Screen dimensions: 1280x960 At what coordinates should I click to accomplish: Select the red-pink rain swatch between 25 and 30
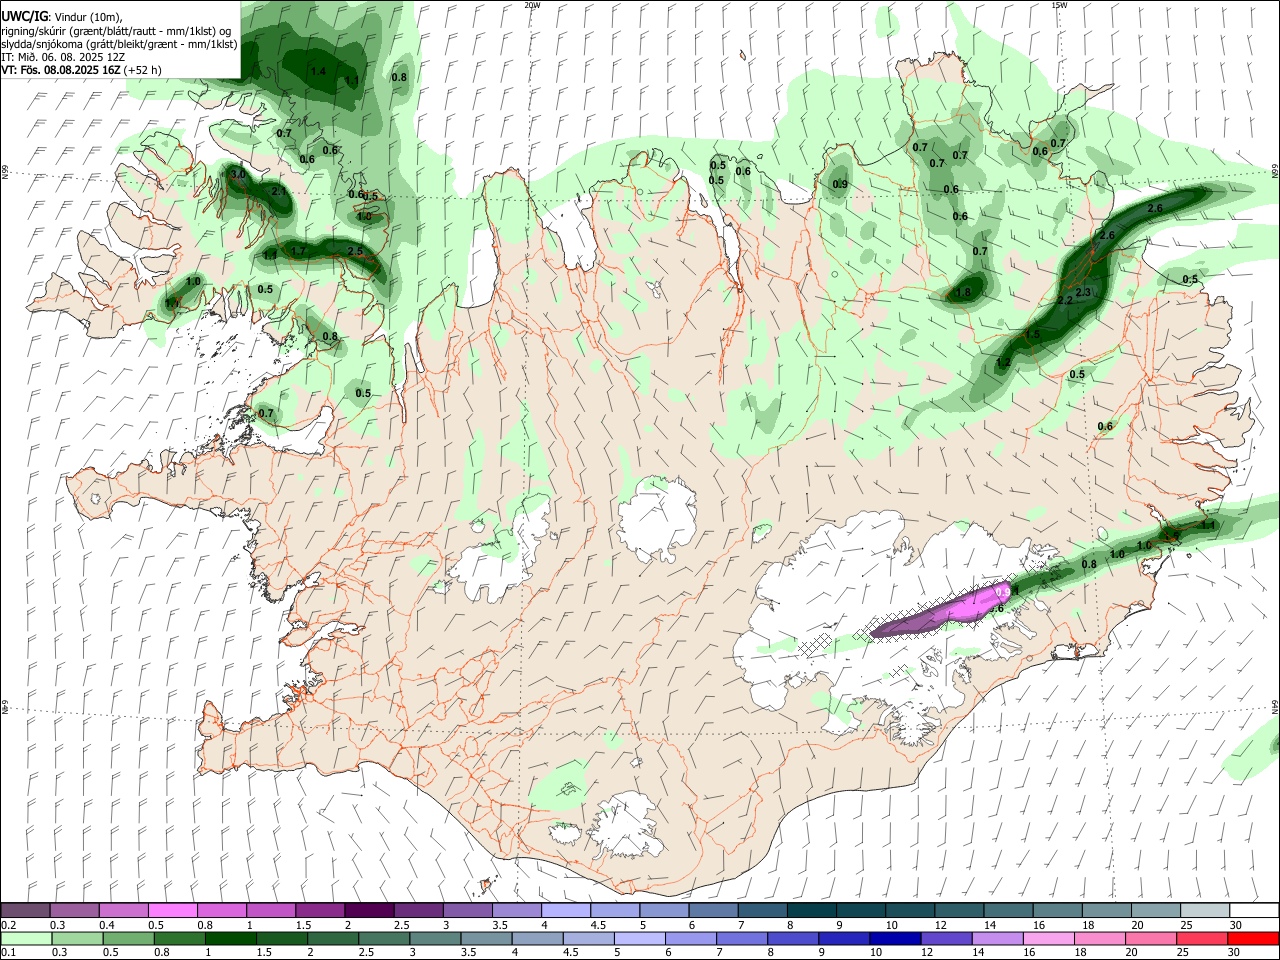[x=1203, y=939]
